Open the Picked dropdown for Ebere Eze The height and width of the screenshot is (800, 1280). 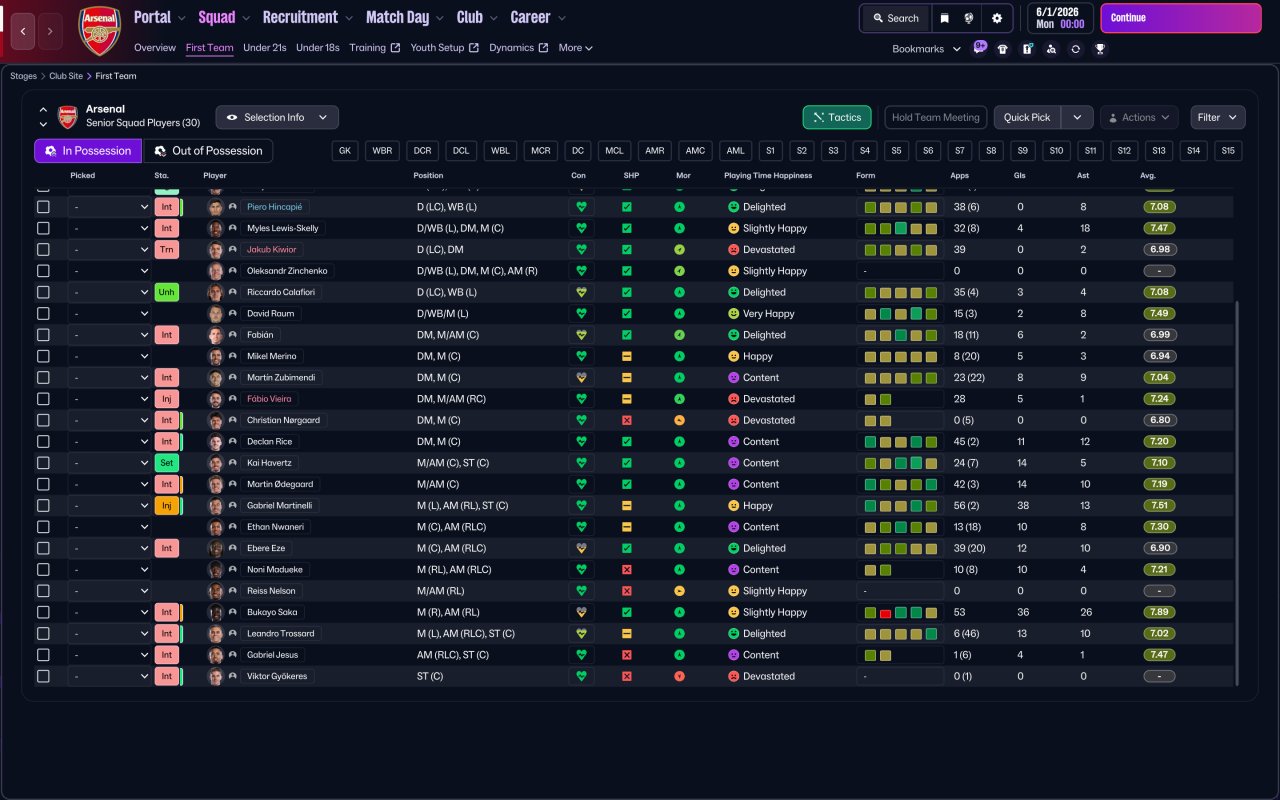[x=109, y=548]
